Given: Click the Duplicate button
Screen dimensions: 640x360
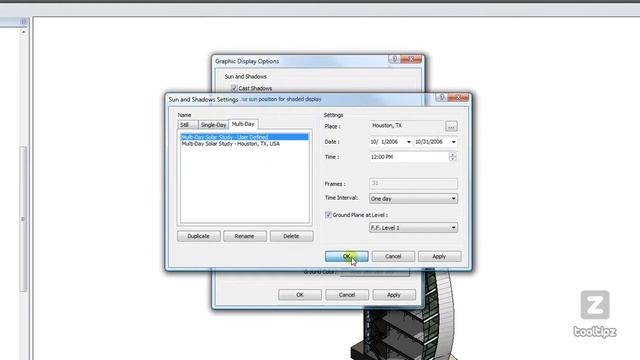Looking at the screenshot, I should click(x=199, y=236).
